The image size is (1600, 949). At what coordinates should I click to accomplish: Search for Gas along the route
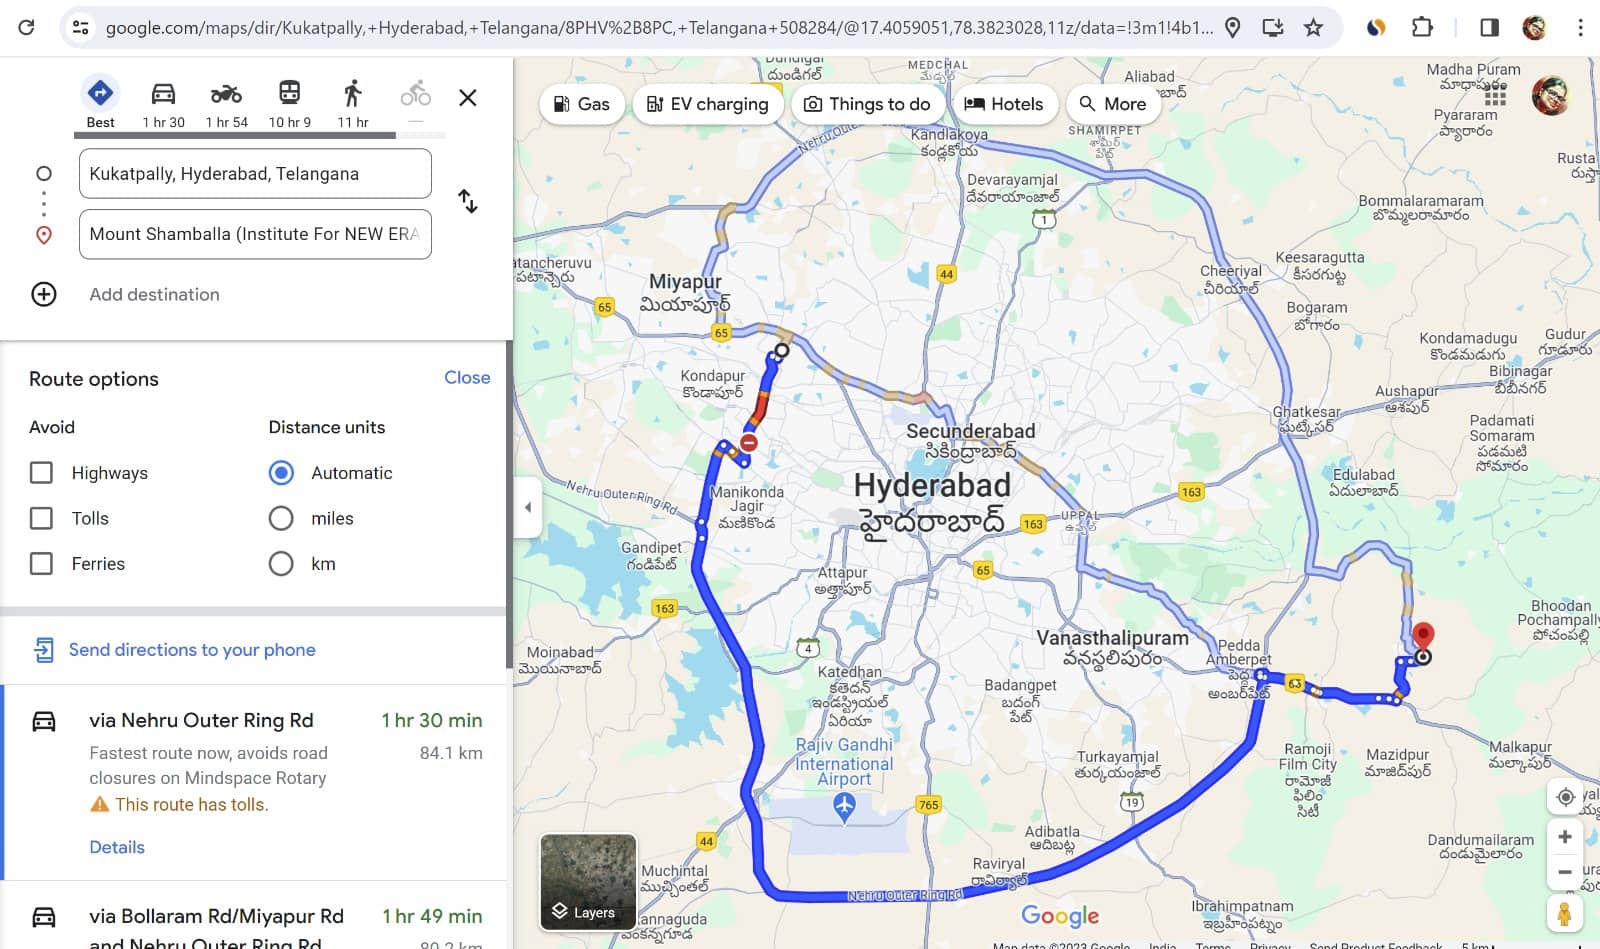coord(582,104)
